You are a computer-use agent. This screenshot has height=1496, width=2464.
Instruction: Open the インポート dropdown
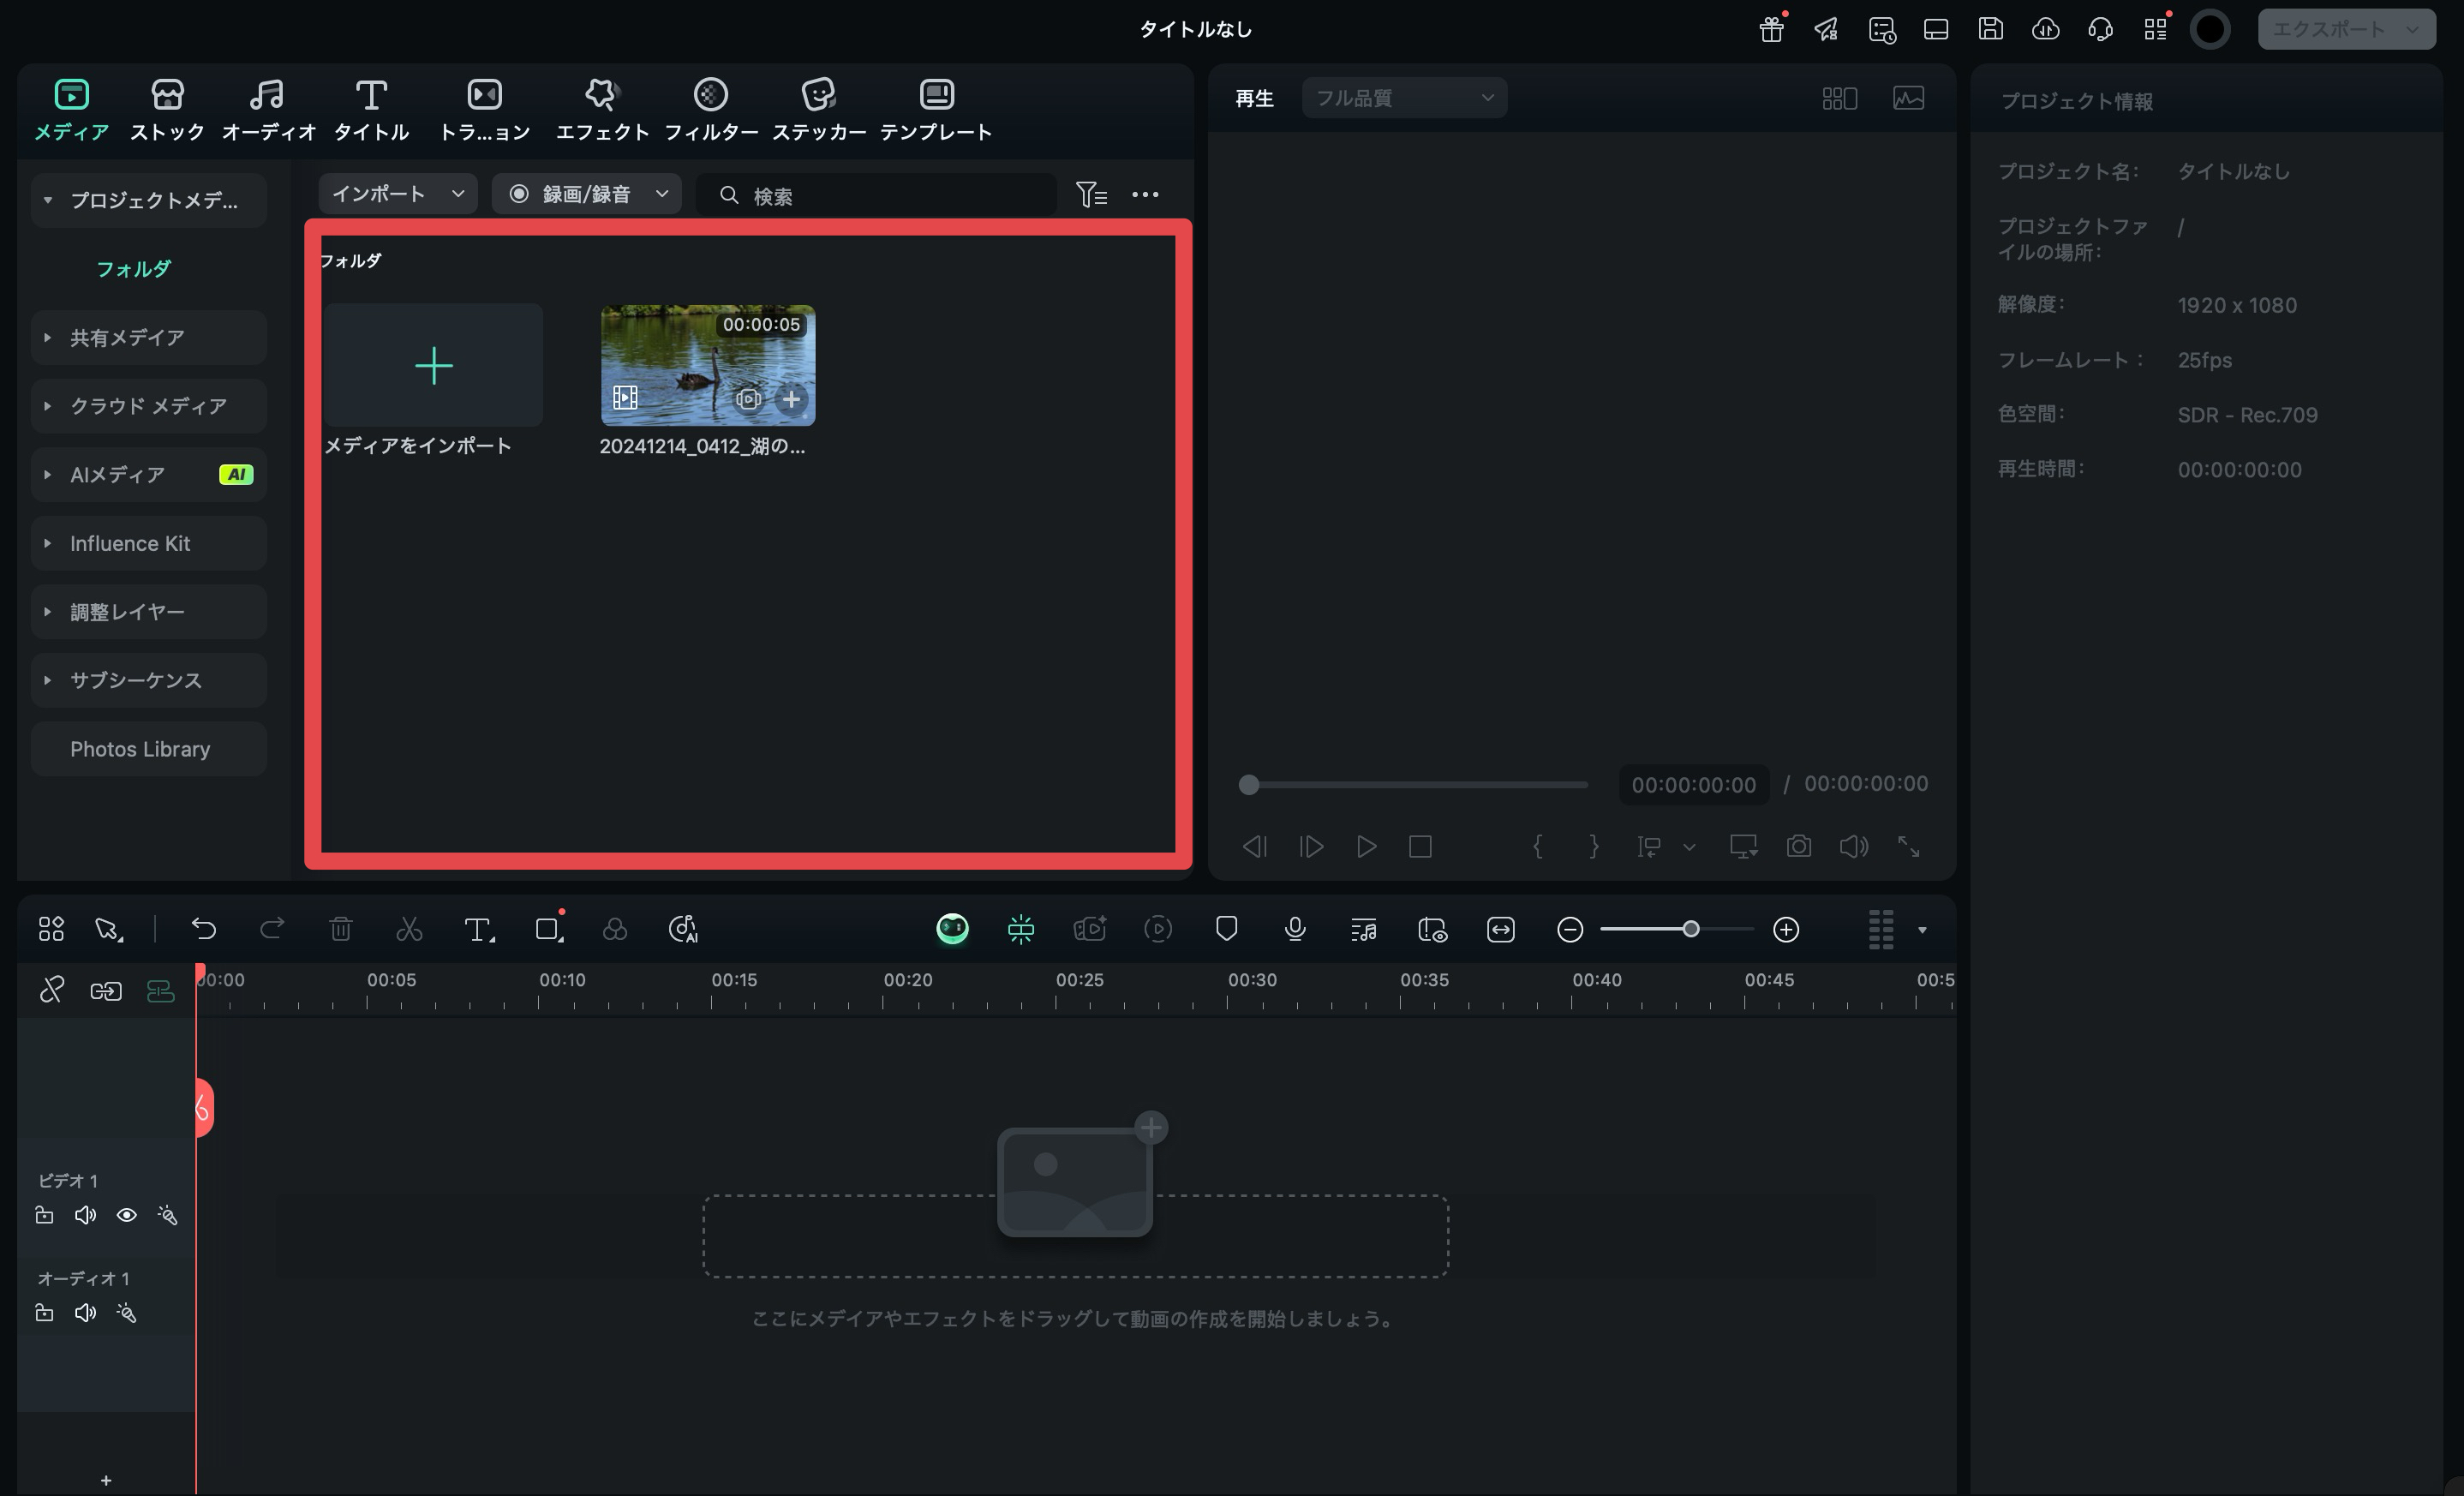click(397, 194)
